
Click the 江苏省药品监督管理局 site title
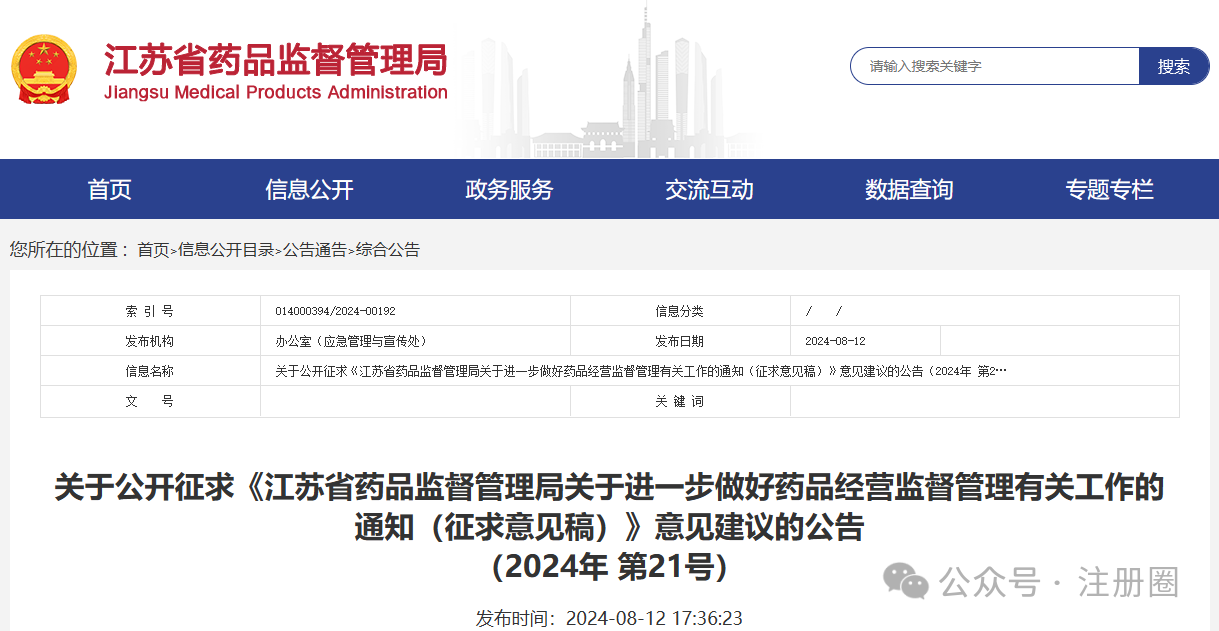(x=275, y=61)
